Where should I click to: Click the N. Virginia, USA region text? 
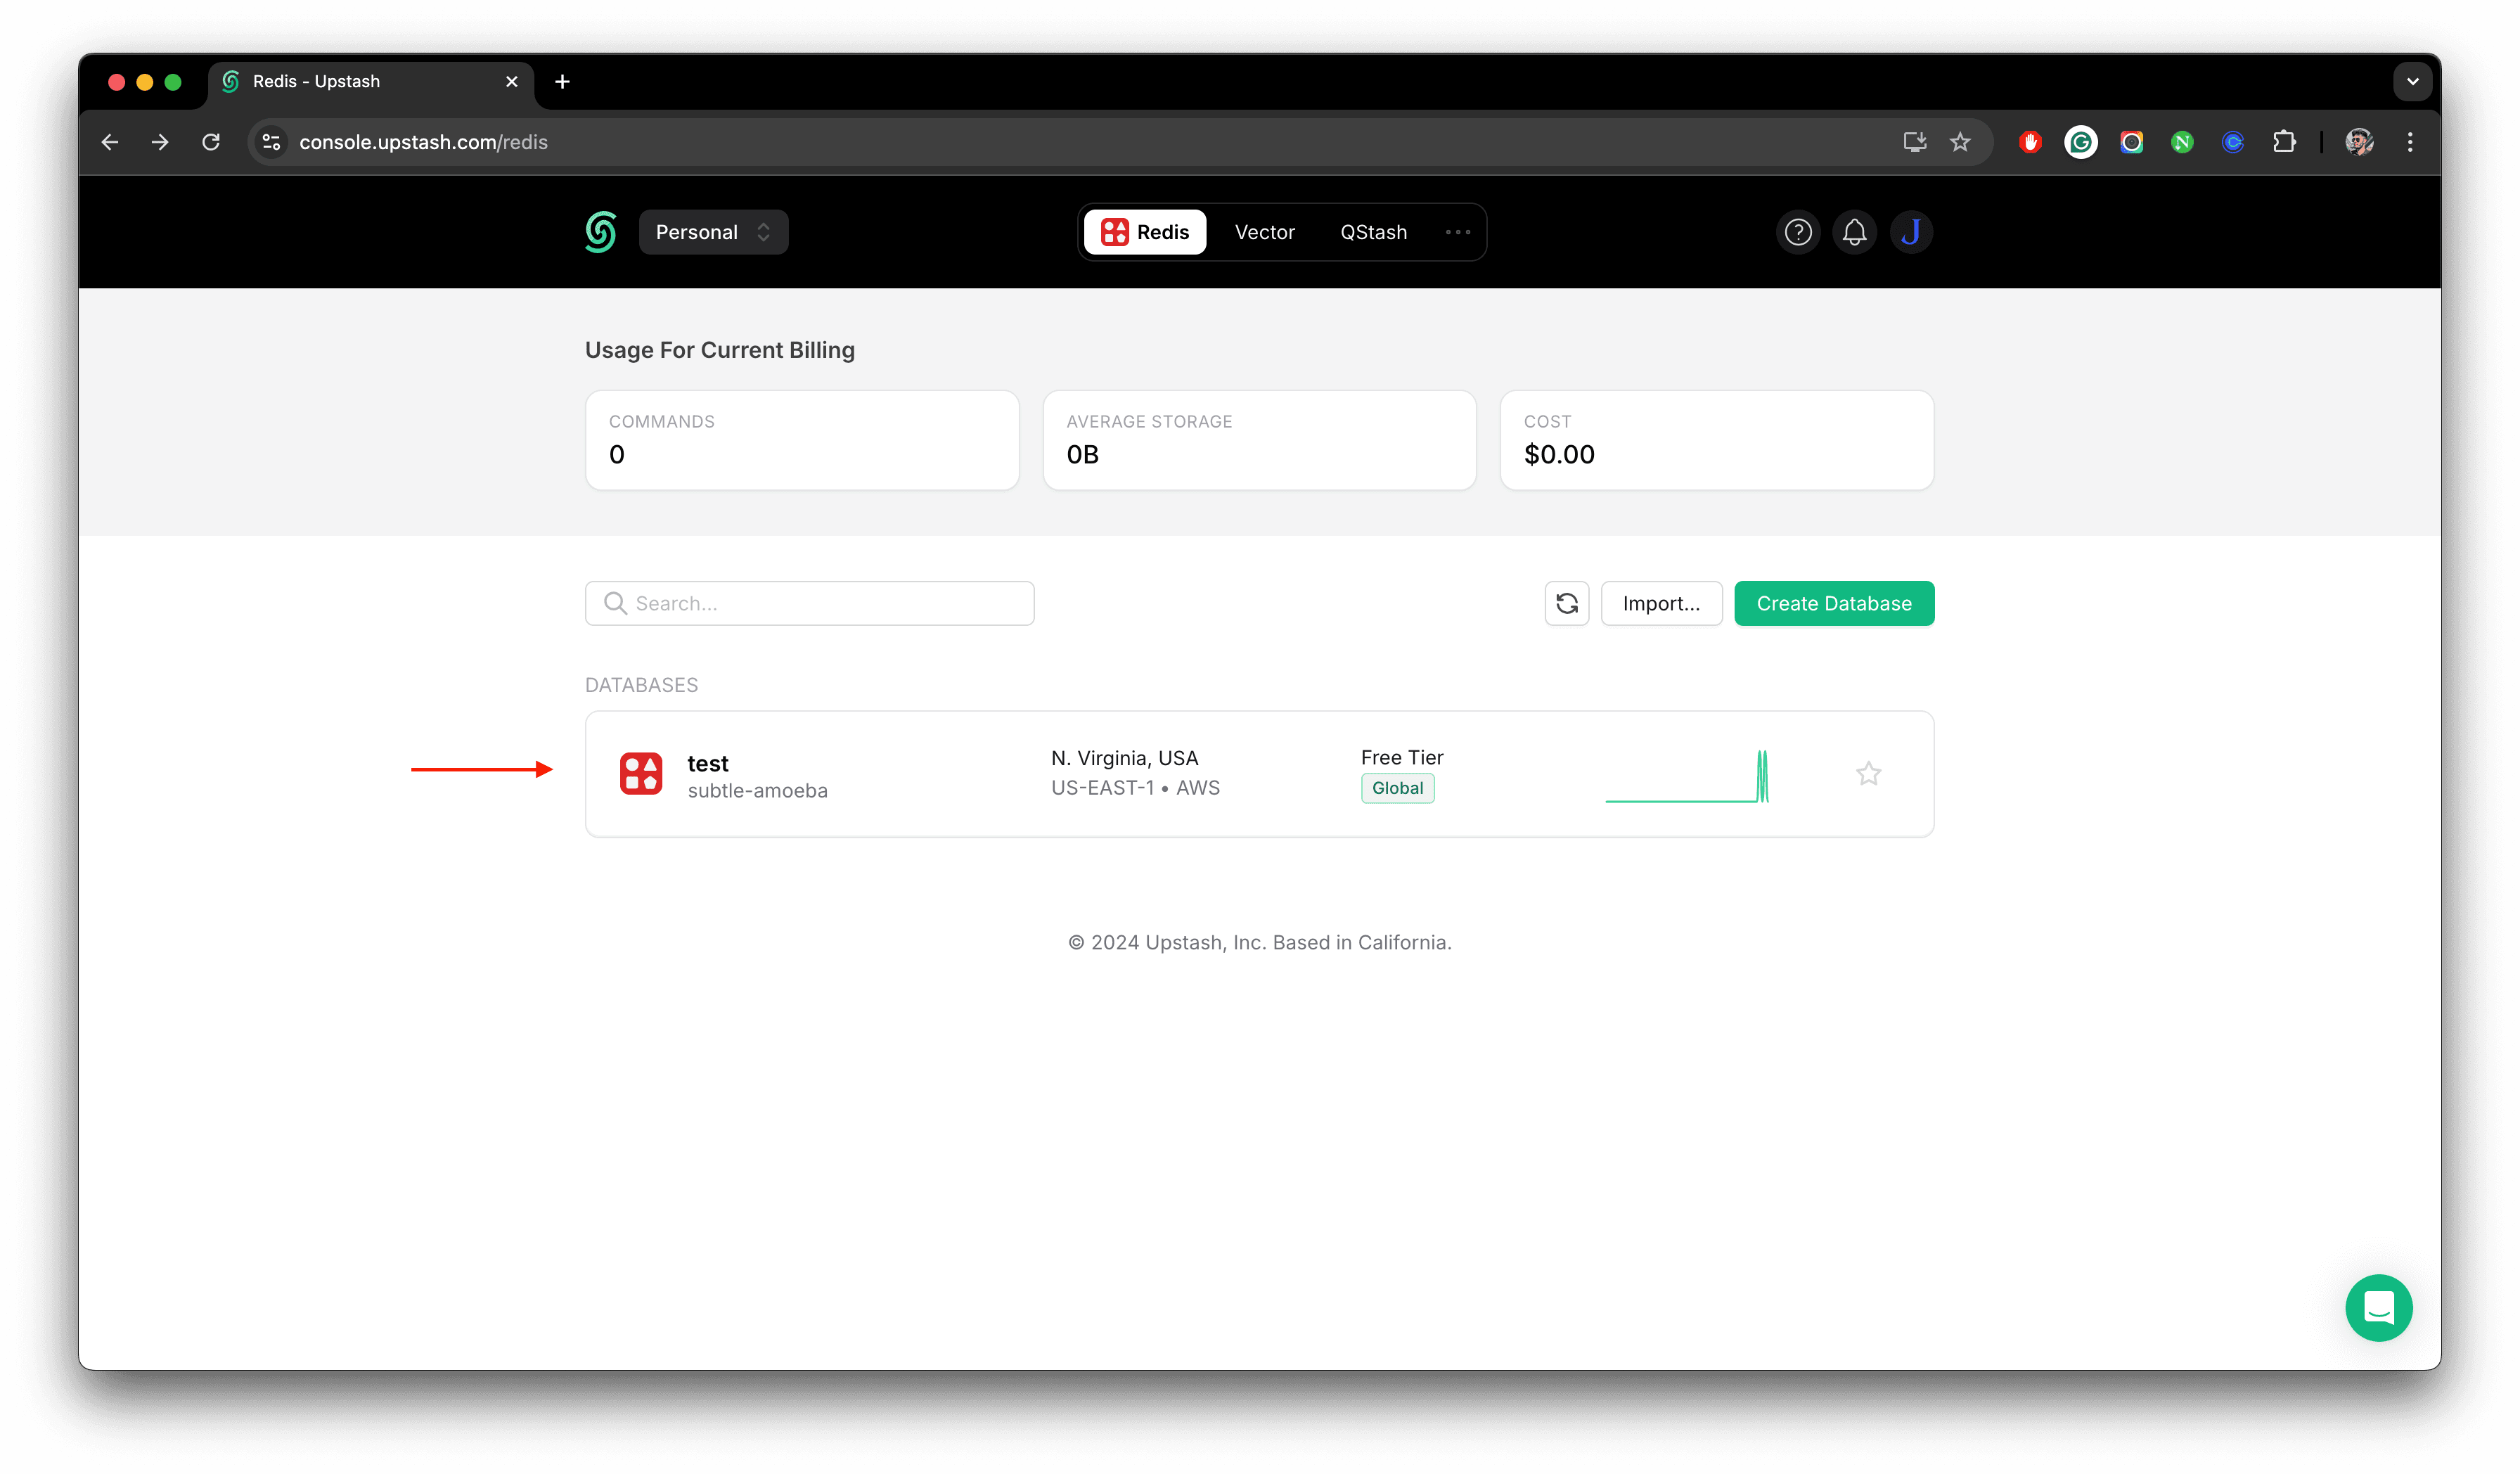click(x=1124, y=758)
